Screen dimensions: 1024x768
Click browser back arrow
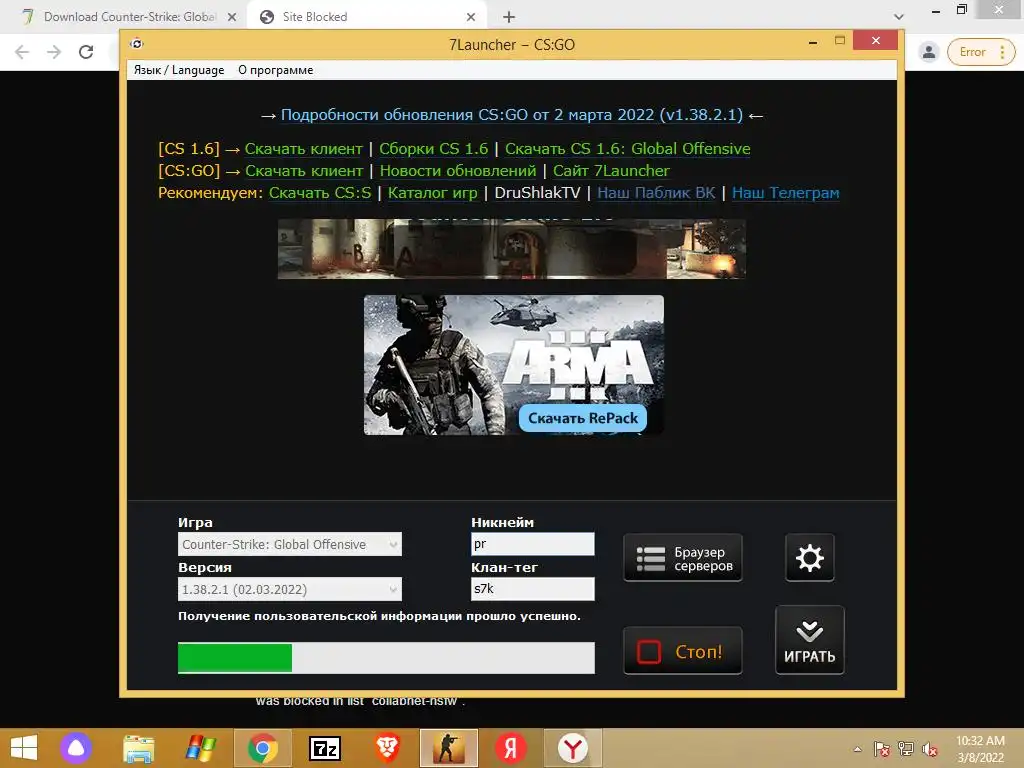click(x=22, y=52)
